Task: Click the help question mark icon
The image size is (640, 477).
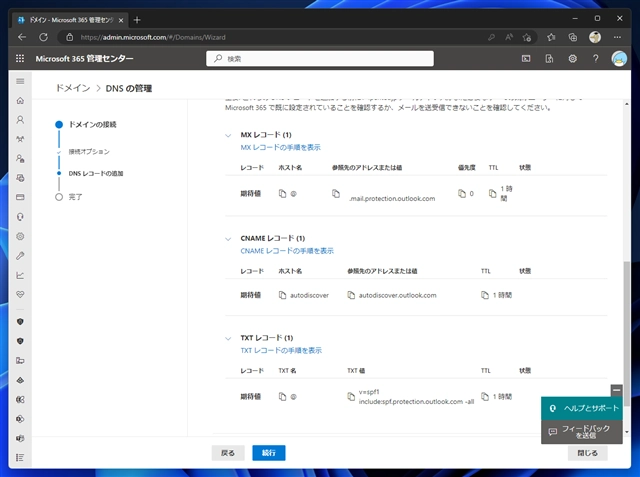Action: click(596, 59)
